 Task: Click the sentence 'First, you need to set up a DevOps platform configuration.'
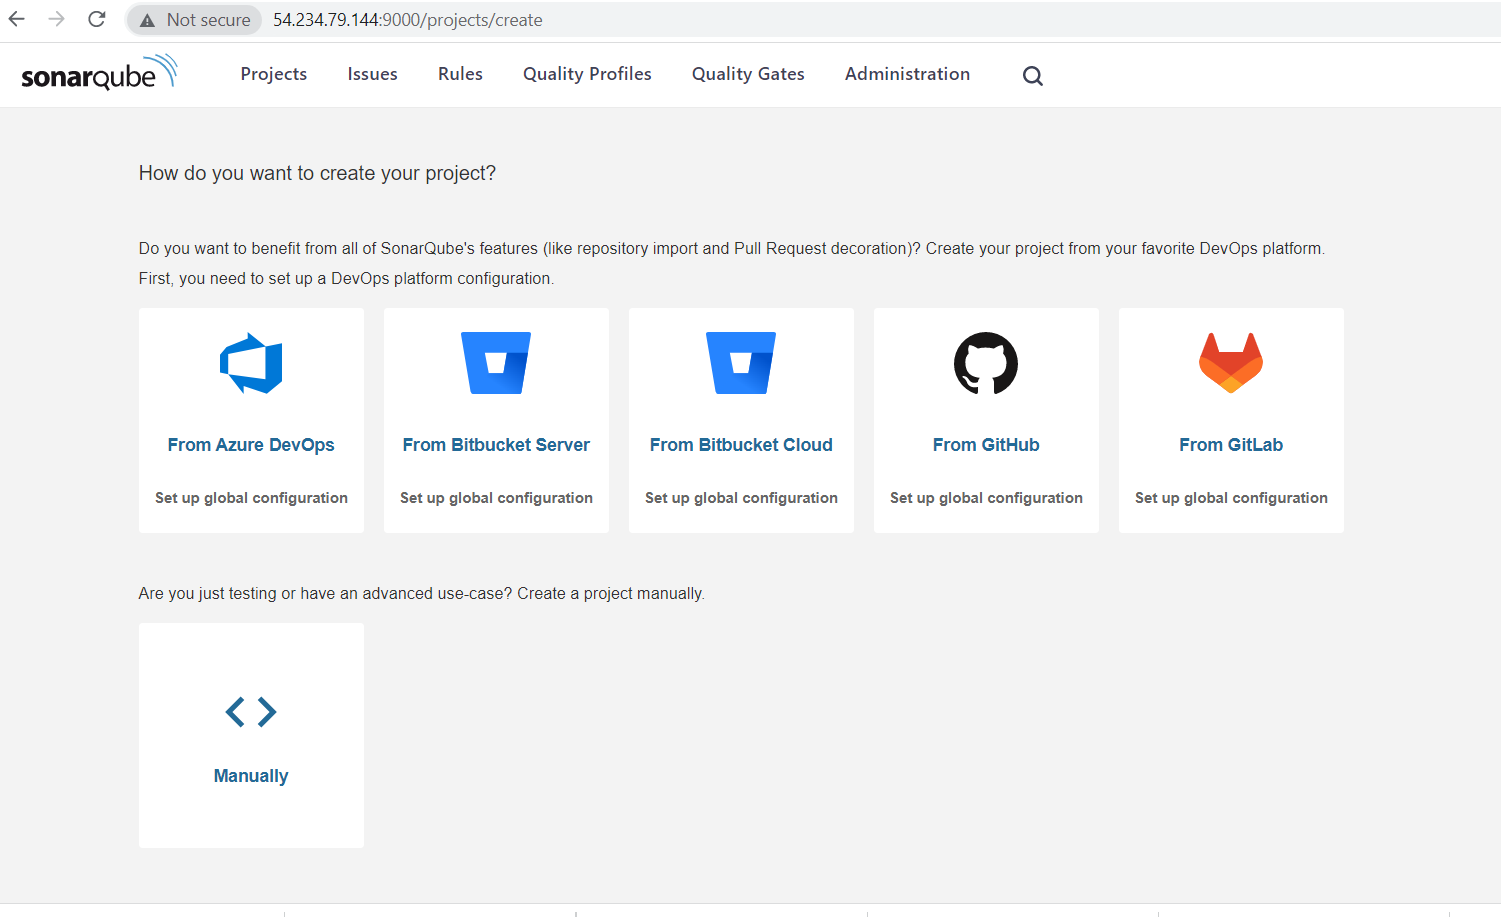pos(346,279)
